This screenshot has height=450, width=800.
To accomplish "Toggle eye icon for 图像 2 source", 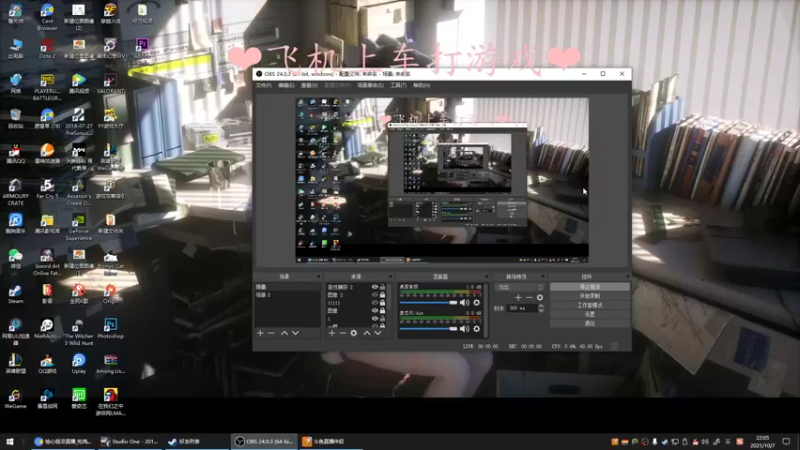I will click(x=375, y=295).
